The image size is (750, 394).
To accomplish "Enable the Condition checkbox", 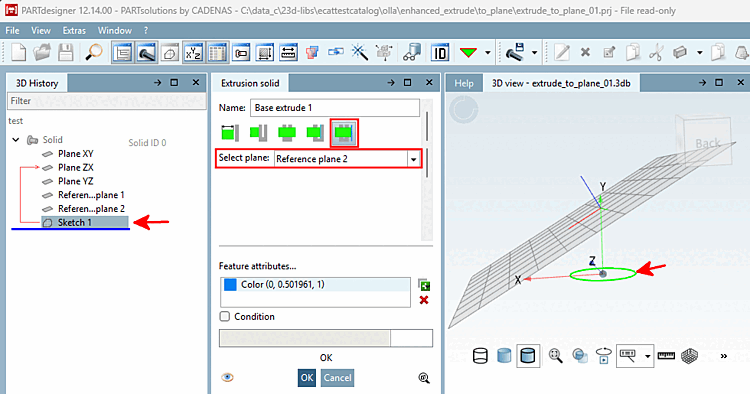I will click(224, 317).
